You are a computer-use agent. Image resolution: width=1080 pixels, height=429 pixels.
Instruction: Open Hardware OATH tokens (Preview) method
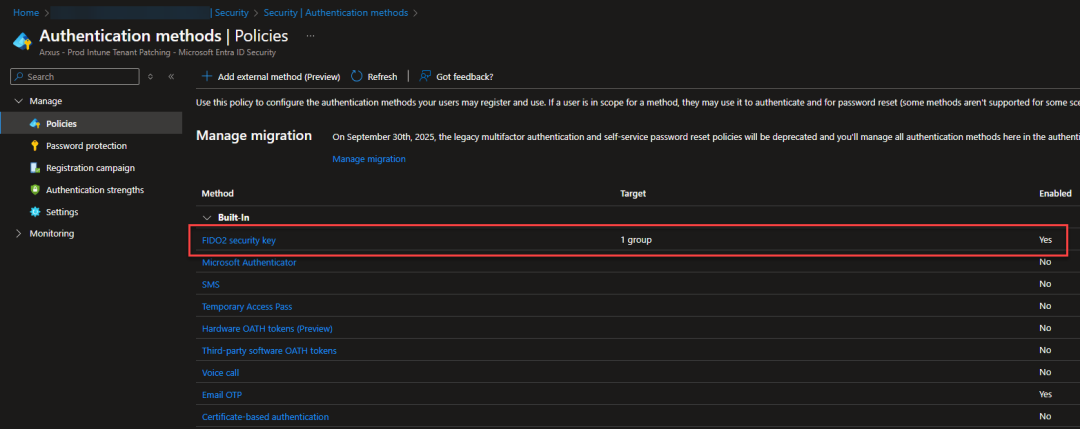coord(267,328)
